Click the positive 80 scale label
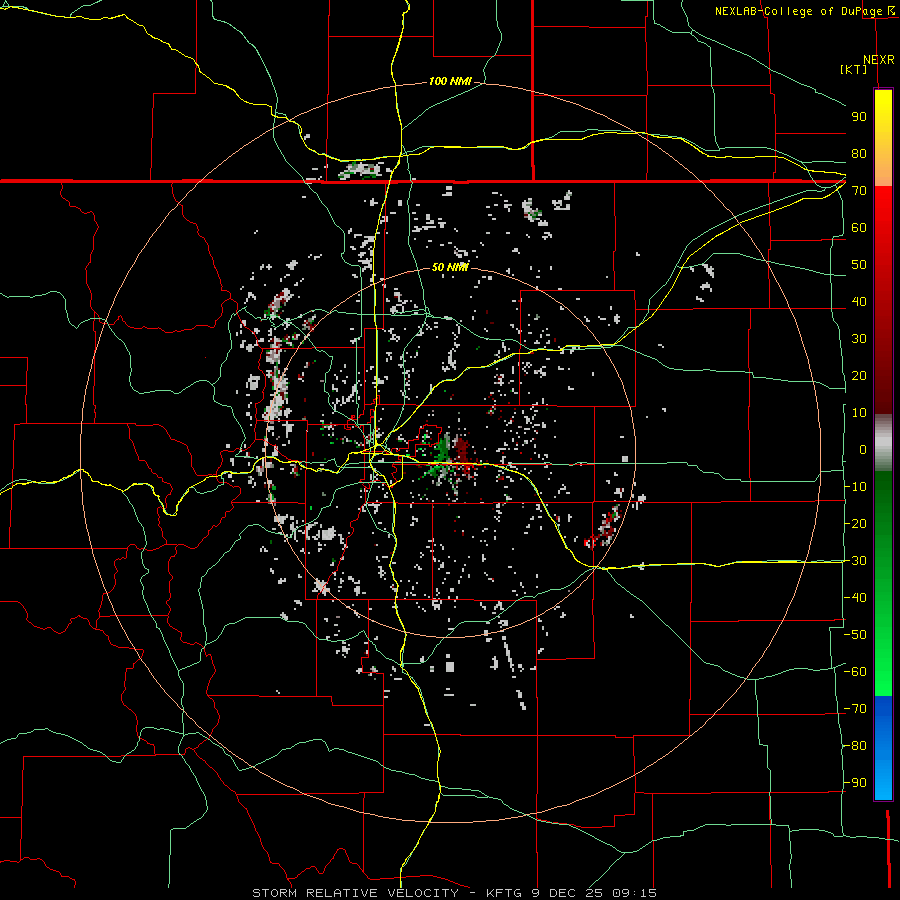The image size is (900, 900). click(x=859, y=153)
